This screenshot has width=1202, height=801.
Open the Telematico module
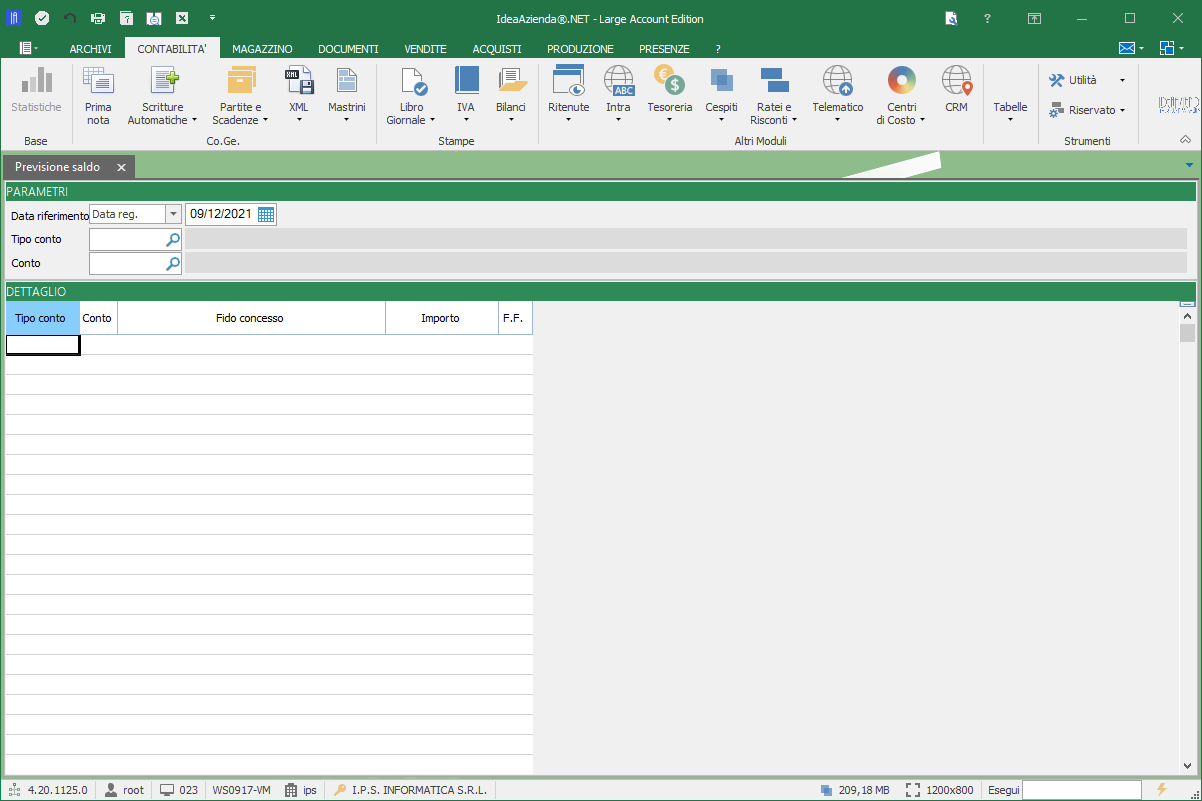click(837, 95)
